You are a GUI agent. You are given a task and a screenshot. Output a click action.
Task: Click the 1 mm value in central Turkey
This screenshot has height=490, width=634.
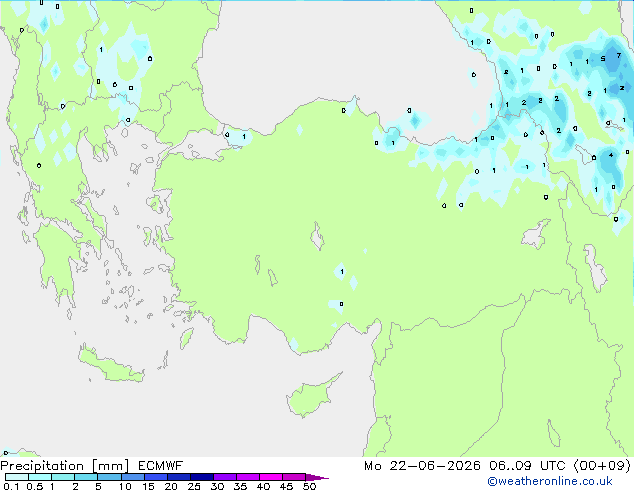click(x=342, y=271)
